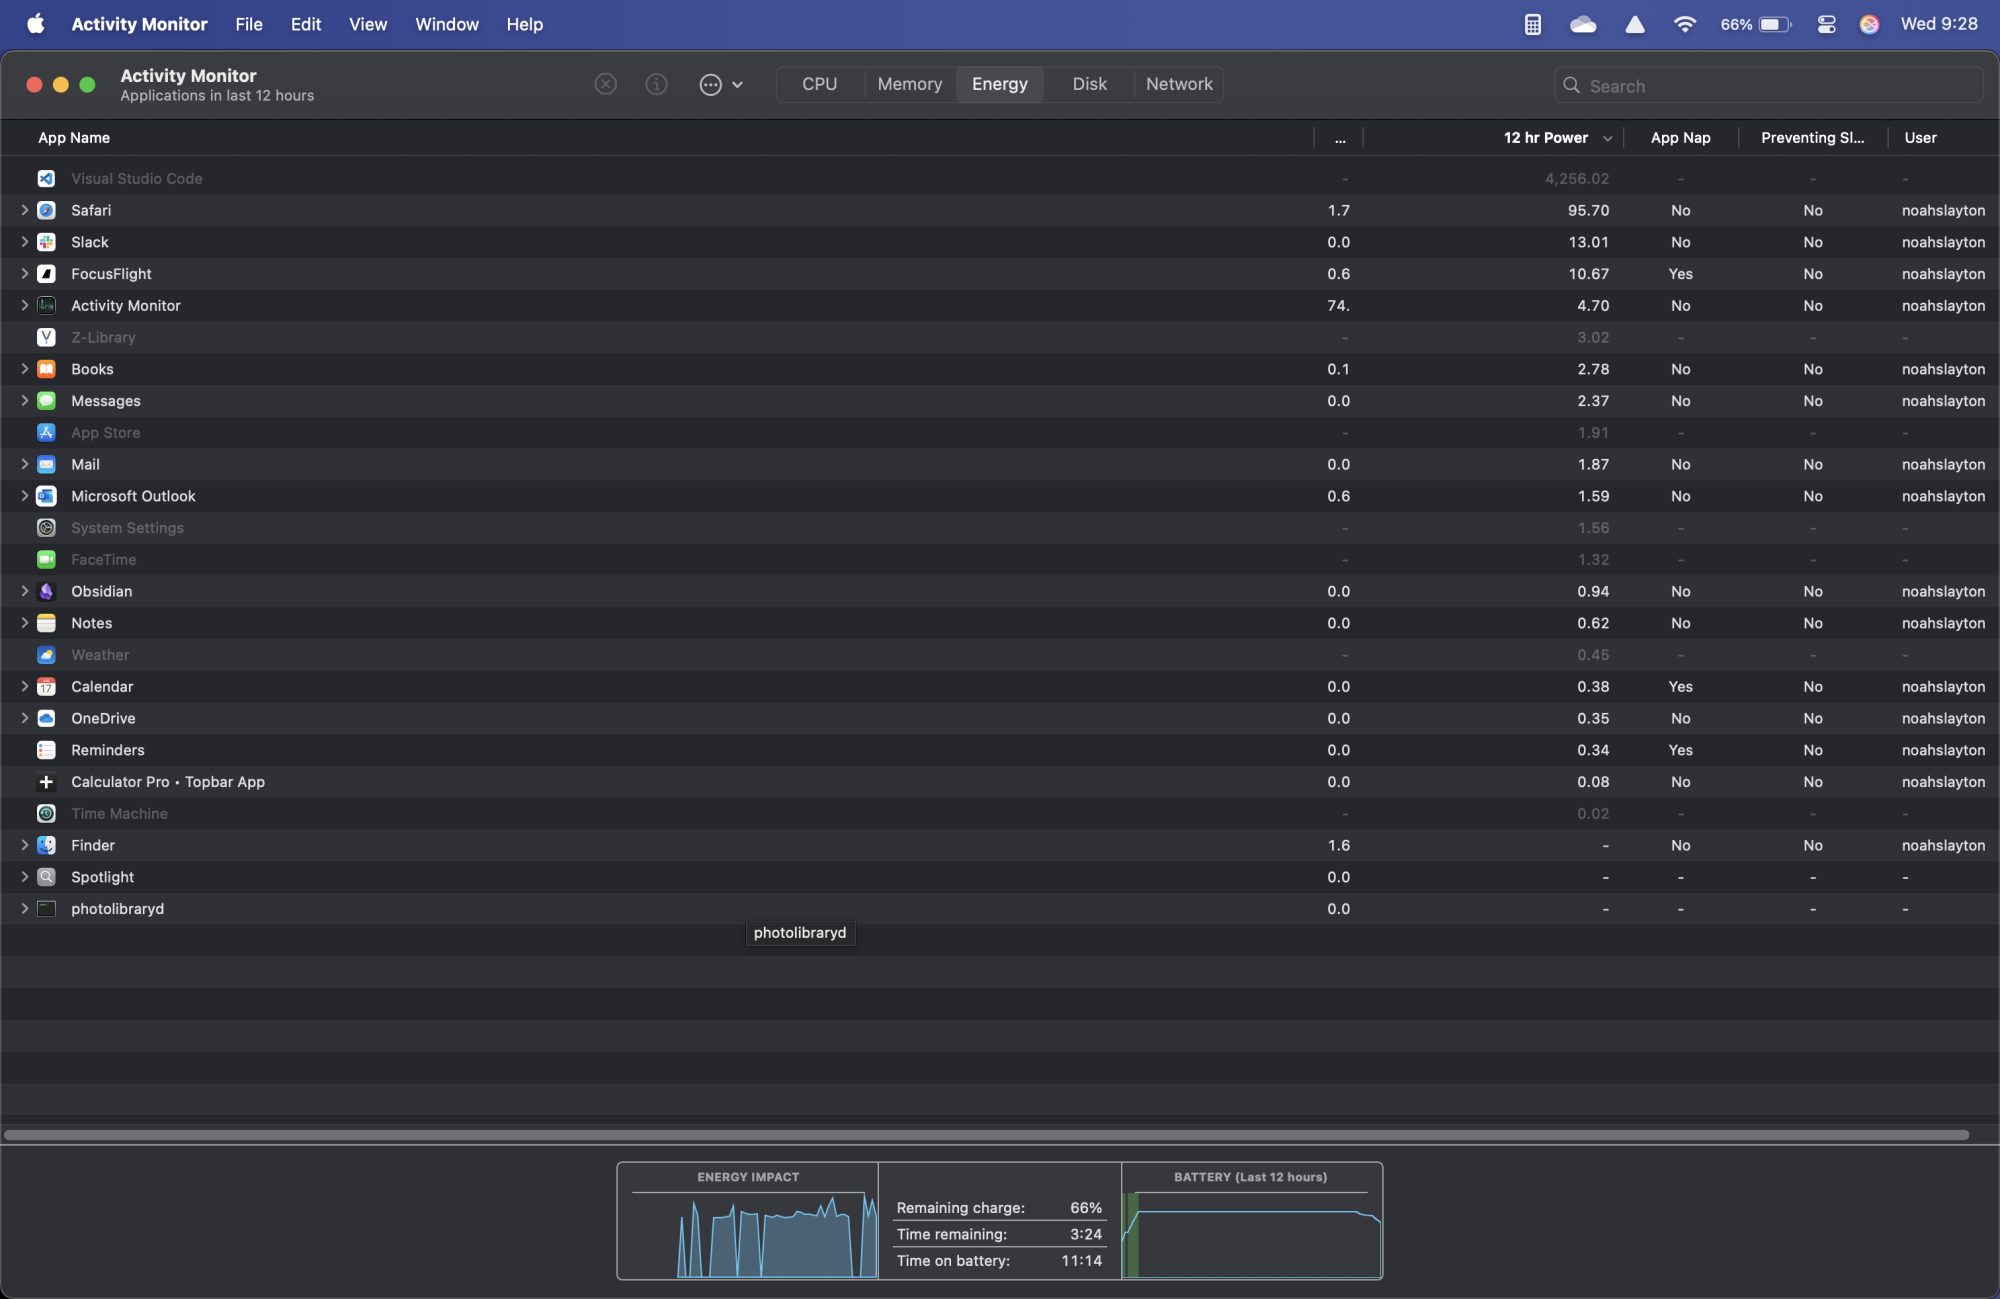The width and height of the screenshot is (2000, 1299).
Task: Expand the Safari process group
Action: click(24, 210)
